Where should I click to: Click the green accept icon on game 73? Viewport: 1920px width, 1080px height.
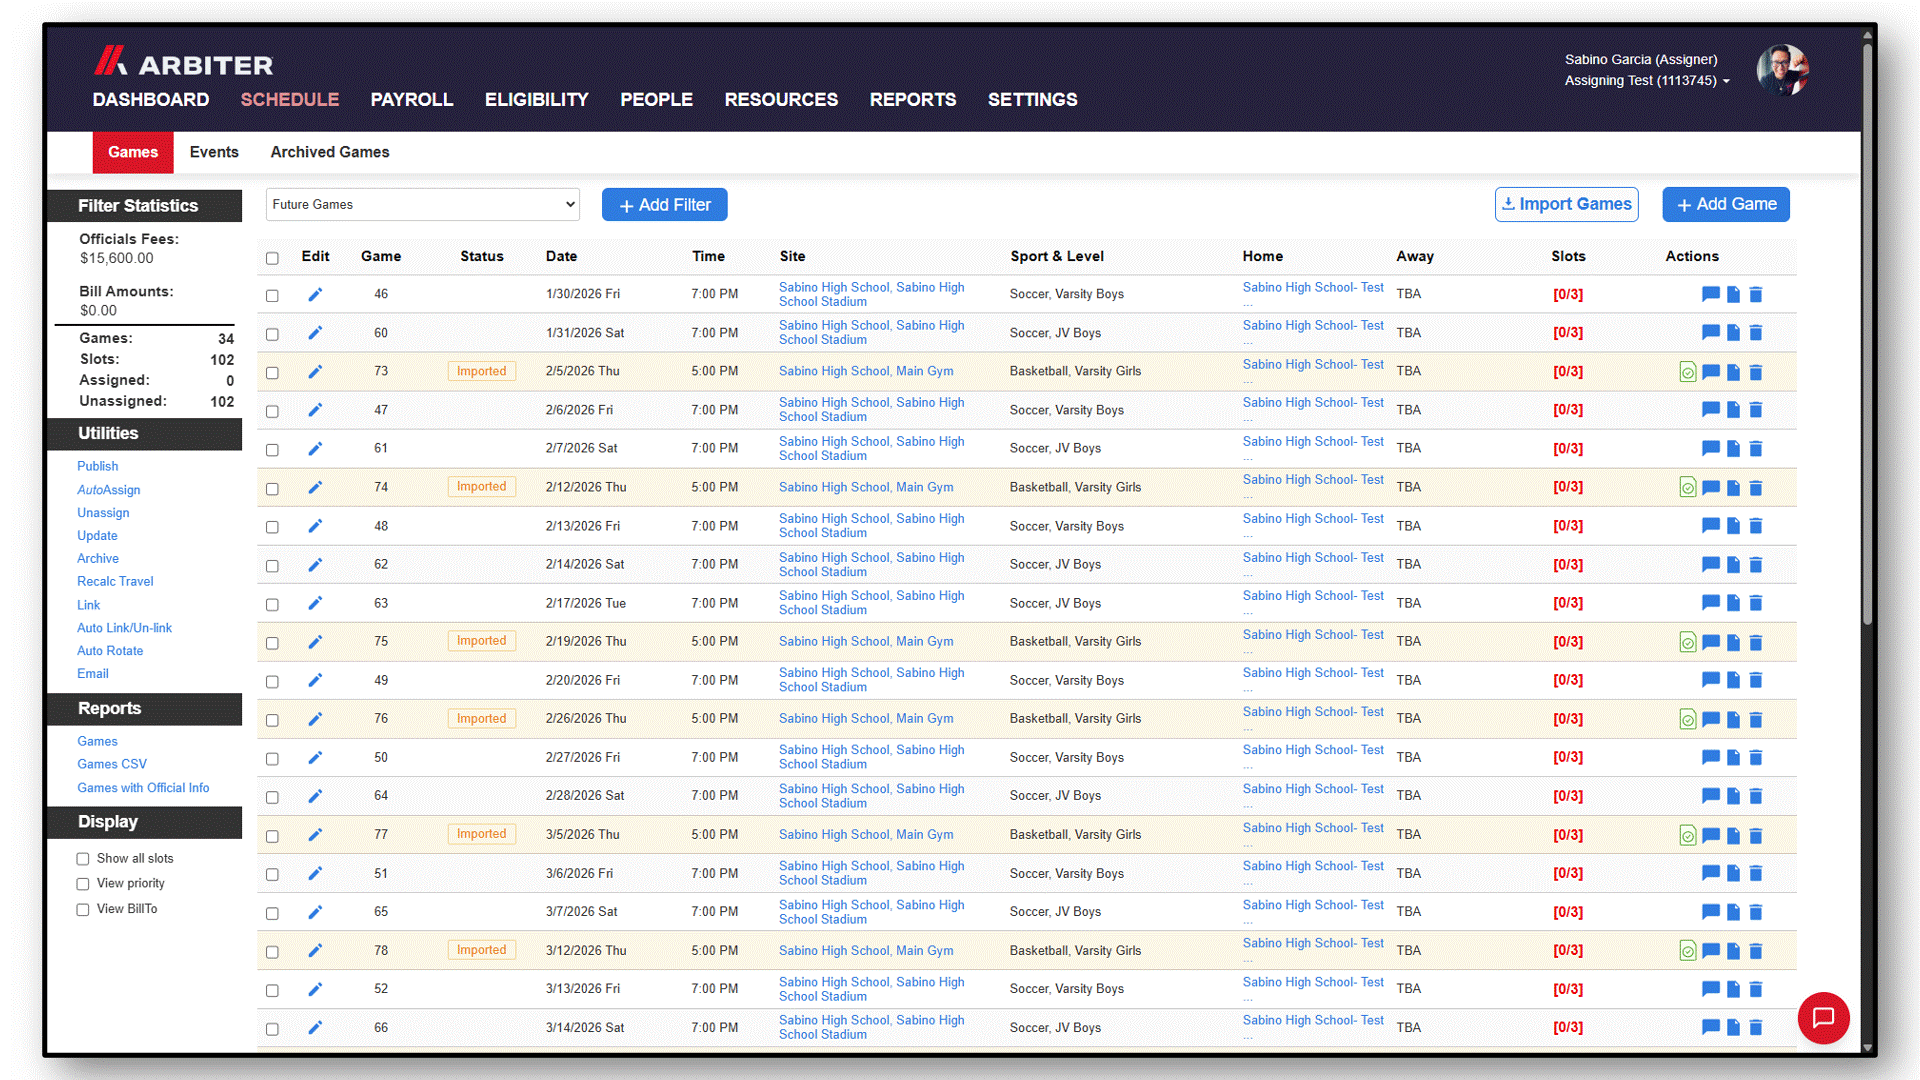tap(1688, 372)
